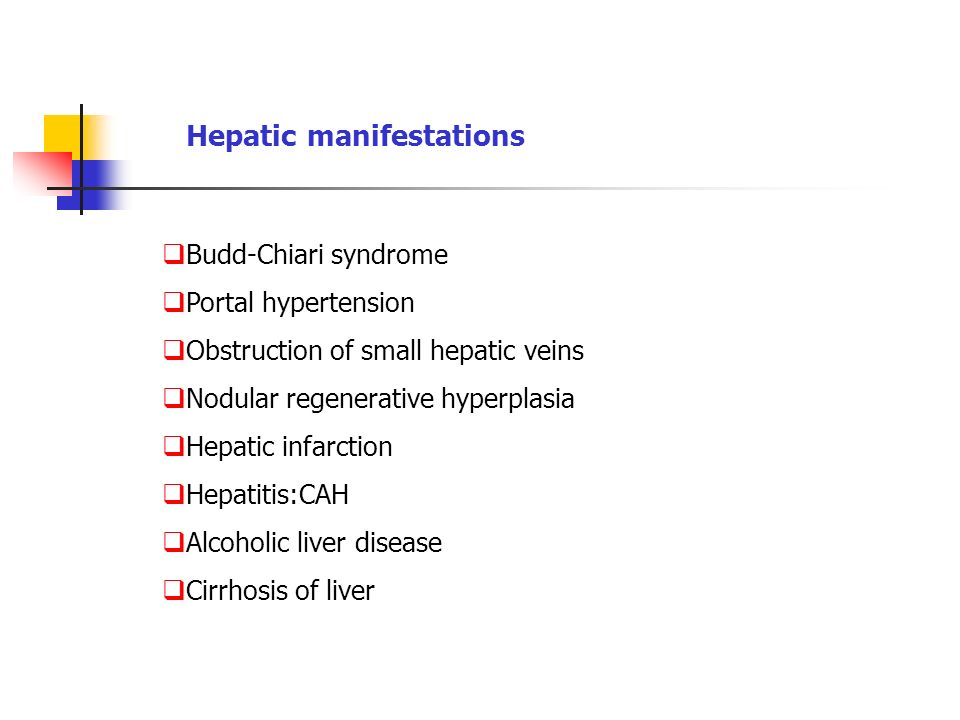Check the Obstruction of small hepatic veins box
The height and width of the screenshot is (720, 960).
174,350
